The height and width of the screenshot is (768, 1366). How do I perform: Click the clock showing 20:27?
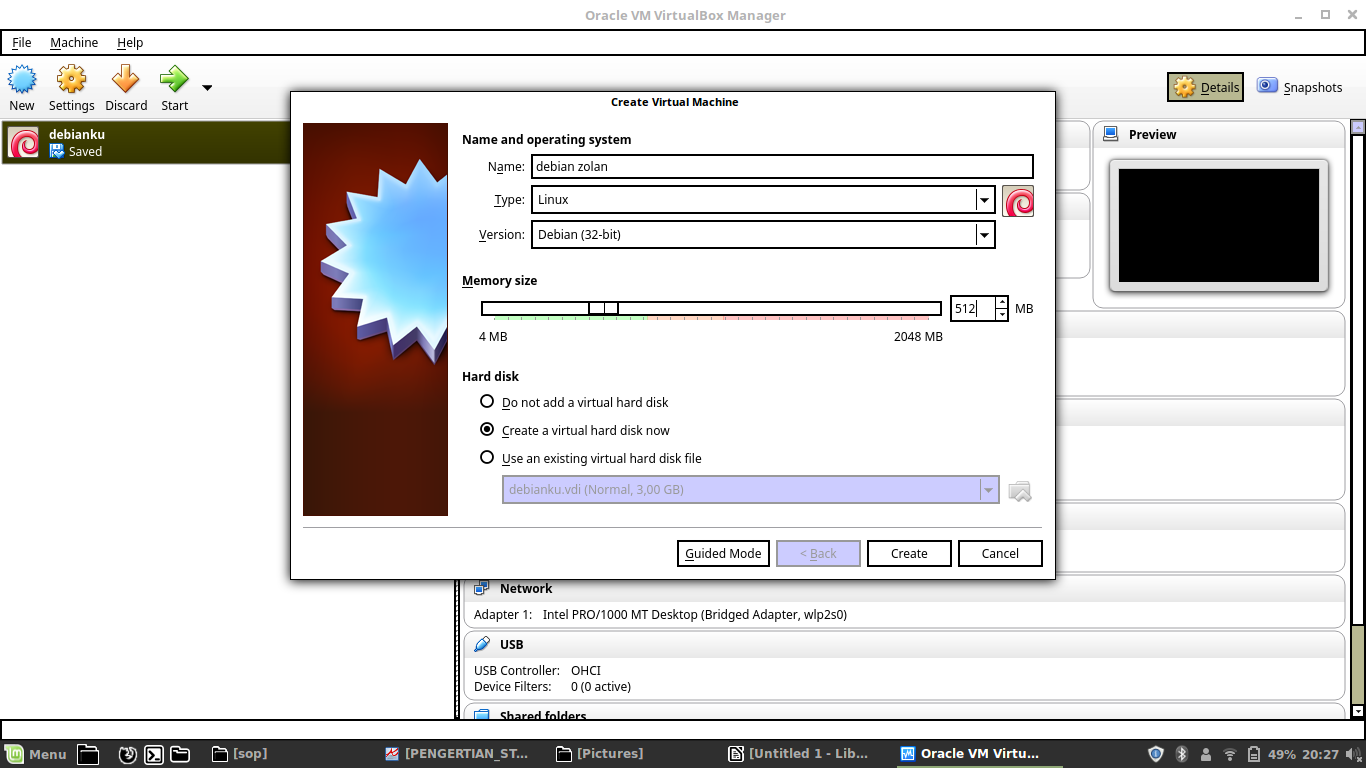[1320, 754]
